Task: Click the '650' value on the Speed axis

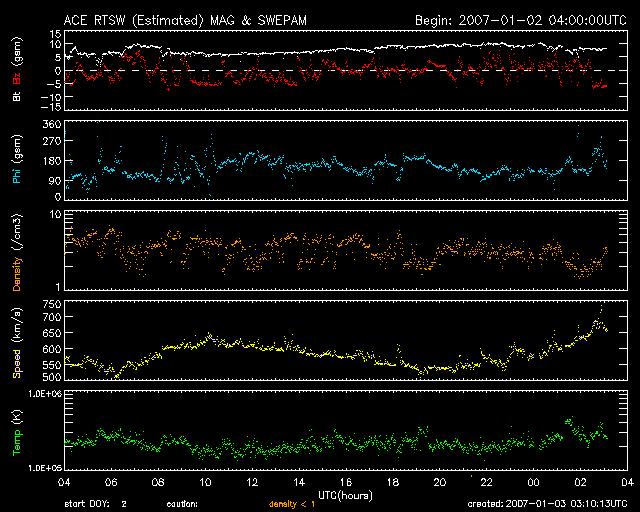Action: 52,334
